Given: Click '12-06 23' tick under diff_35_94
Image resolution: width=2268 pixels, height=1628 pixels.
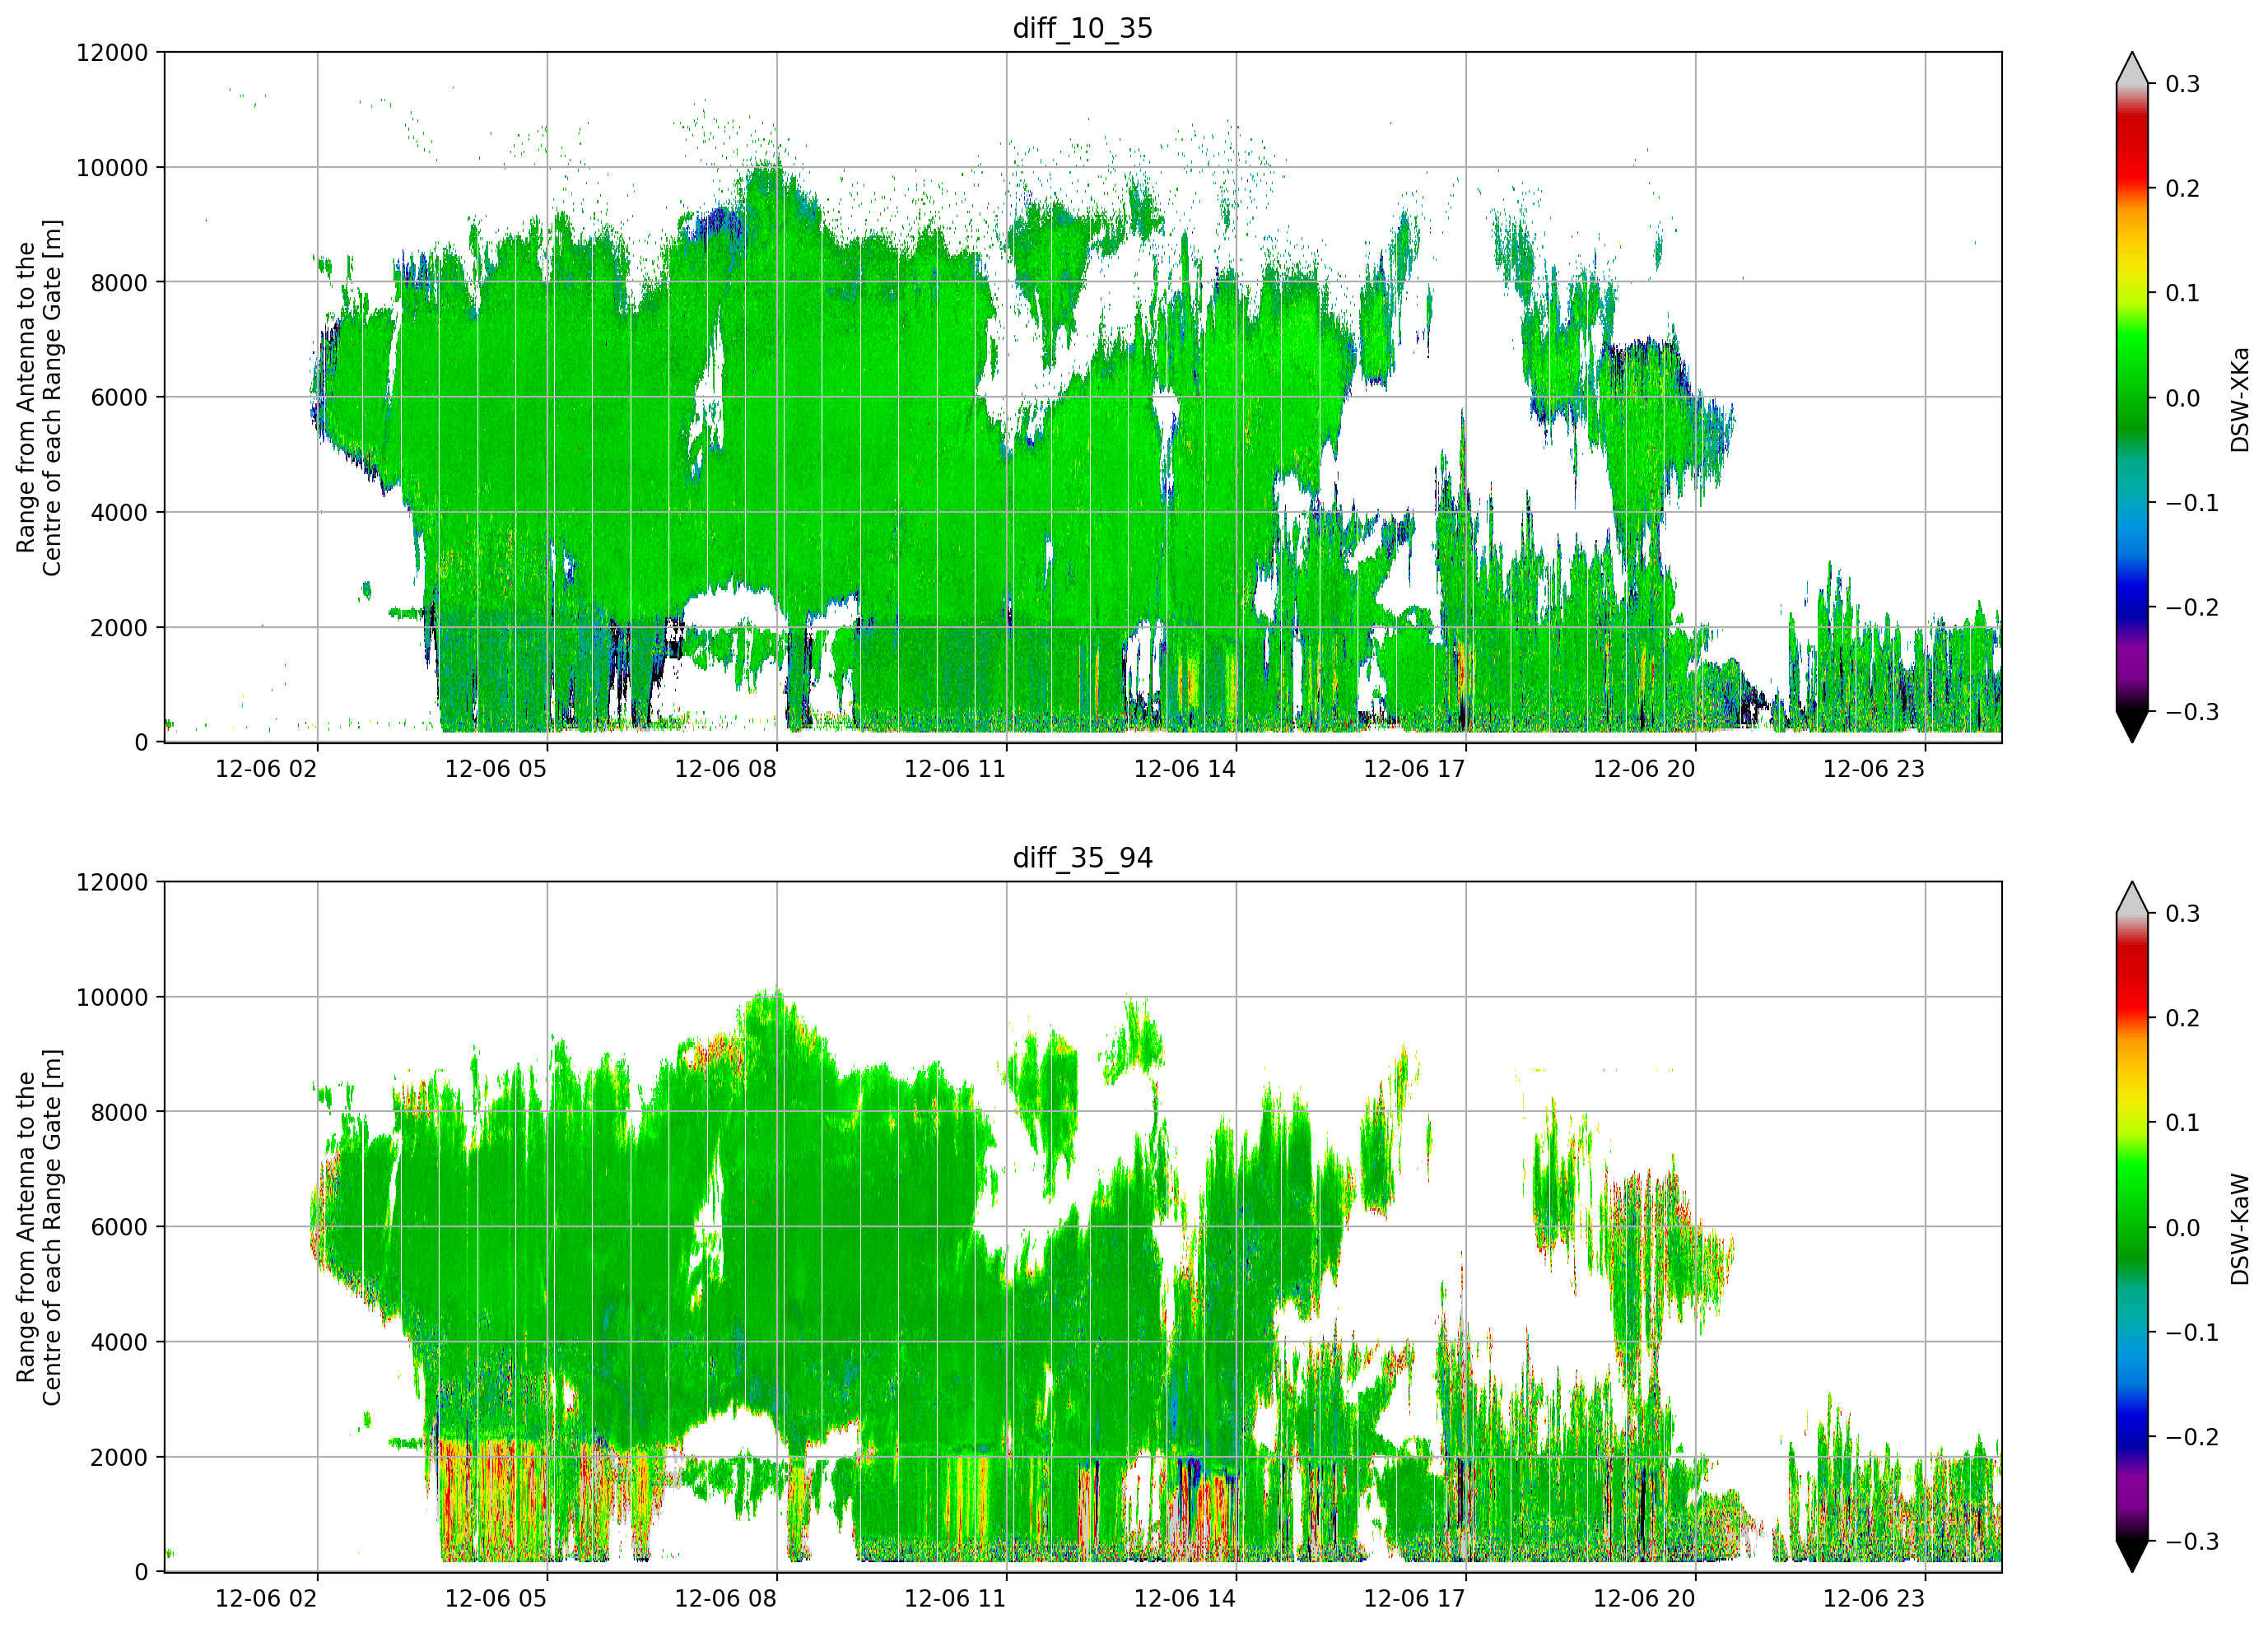Looking at the screenshot, I should coord(1874,1599).
